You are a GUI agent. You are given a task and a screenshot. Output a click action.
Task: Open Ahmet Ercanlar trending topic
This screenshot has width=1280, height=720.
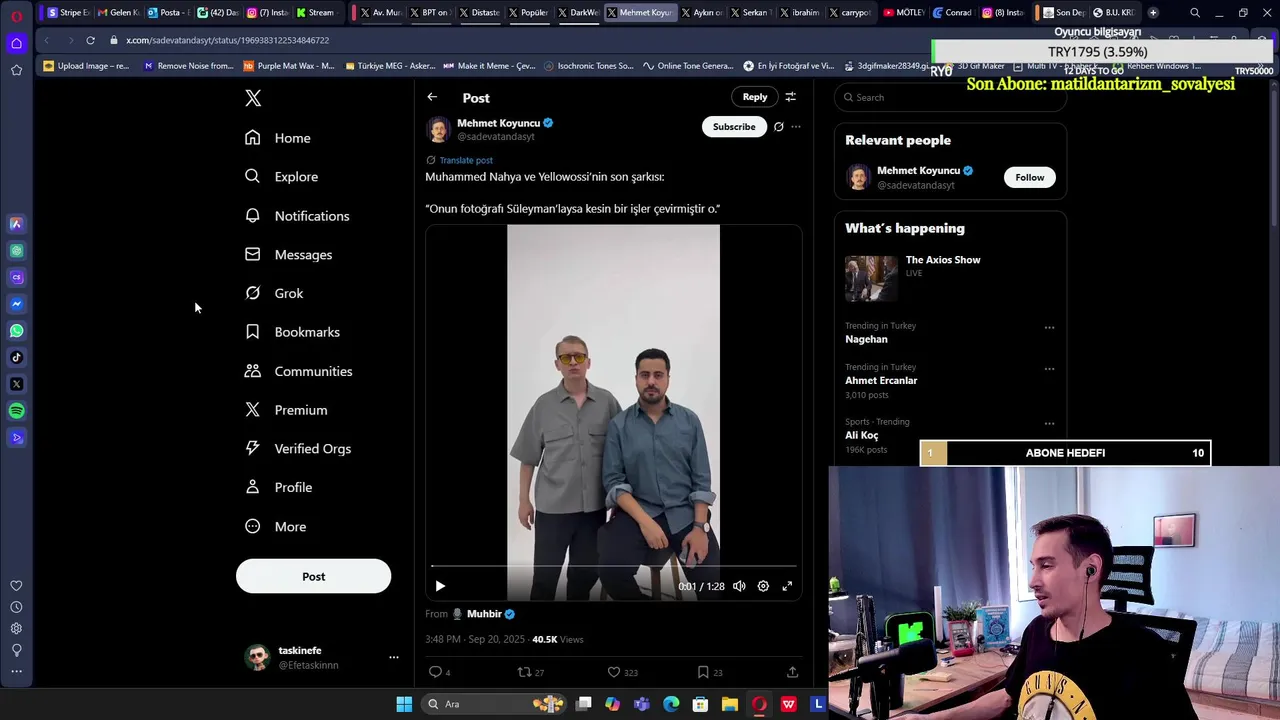pyautogui.click(x=881, y=380)
